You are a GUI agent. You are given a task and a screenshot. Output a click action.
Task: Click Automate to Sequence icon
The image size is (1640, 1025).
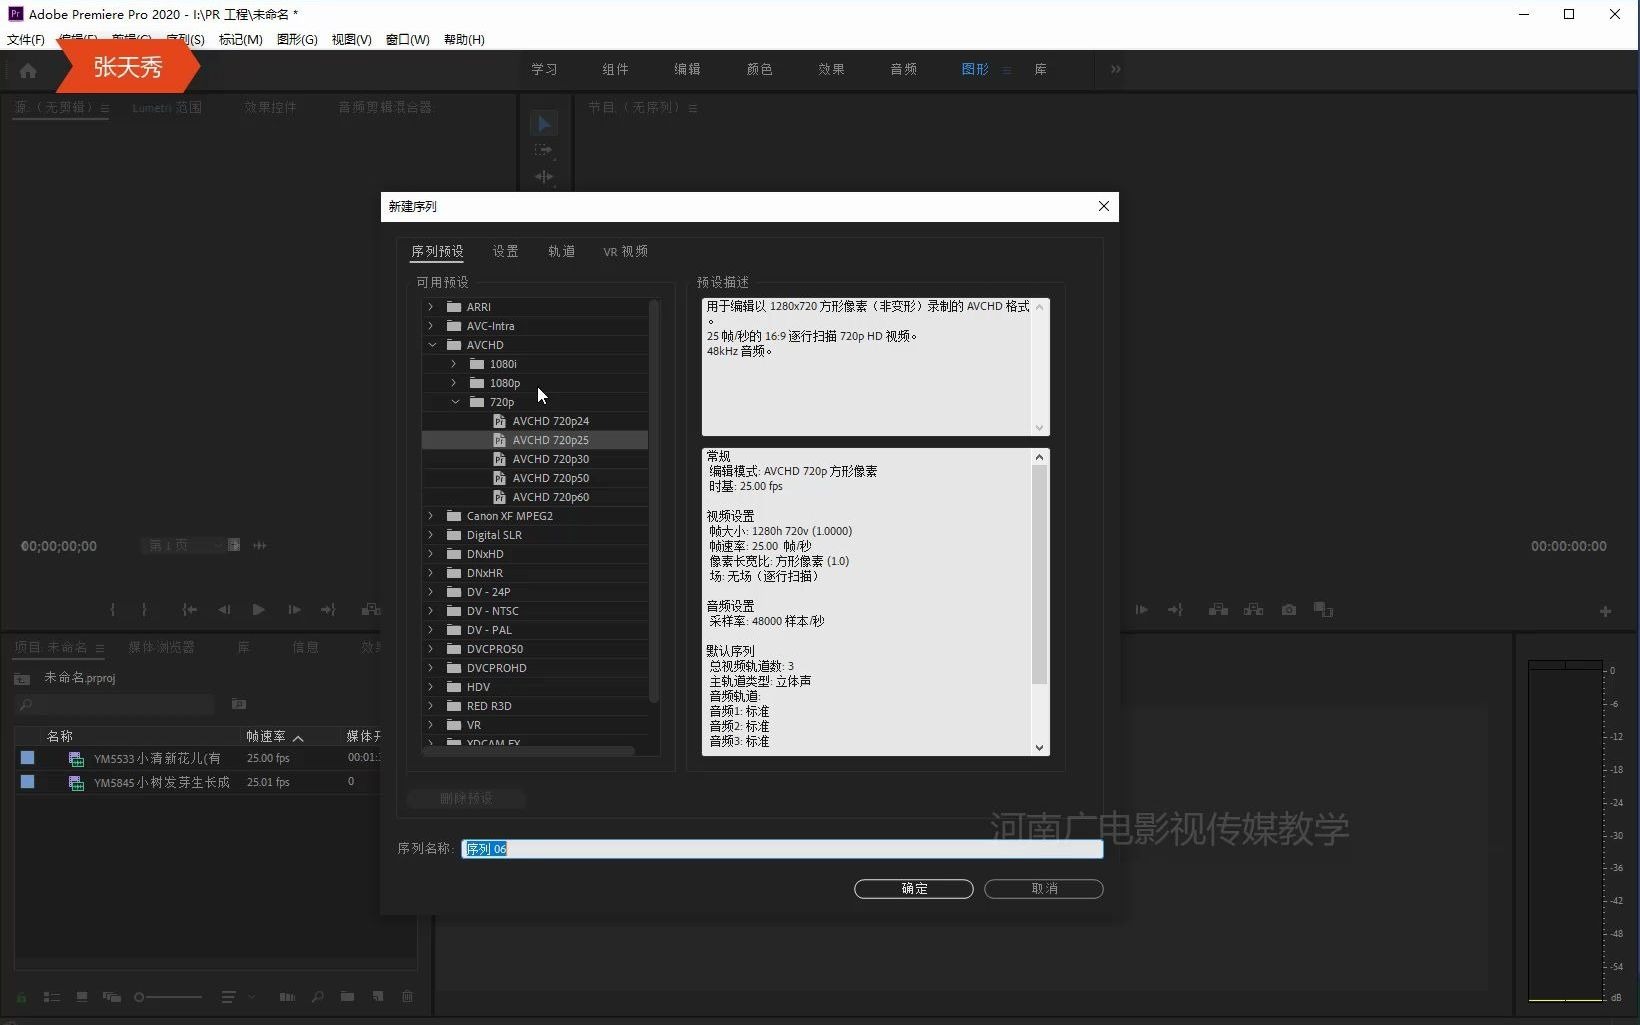pyautogui.click(x=287, y=997)
